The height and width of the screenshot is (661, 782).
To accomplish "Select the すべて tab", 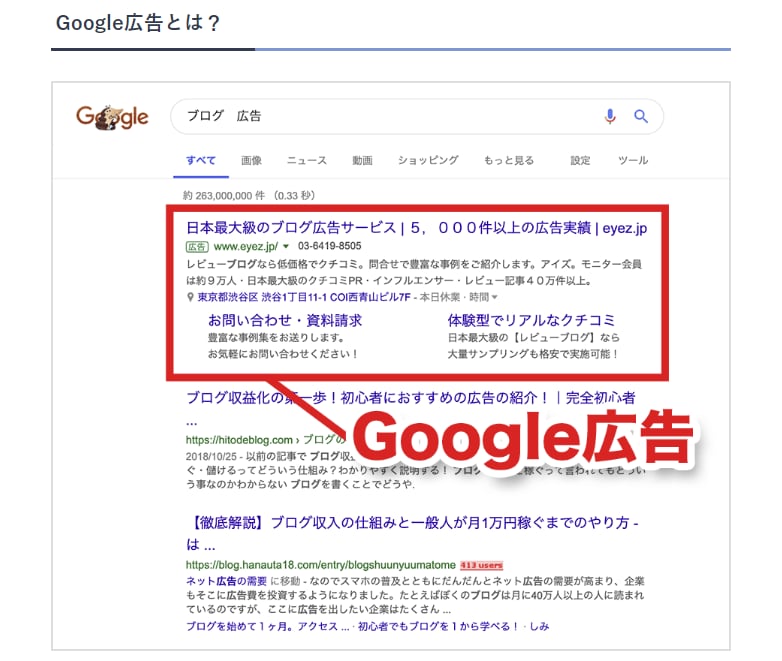I will click(201, 161).
